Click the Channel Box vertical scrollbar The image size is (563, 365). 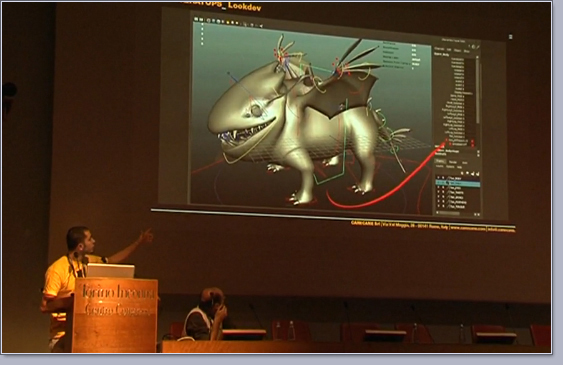tap(478, 90)
